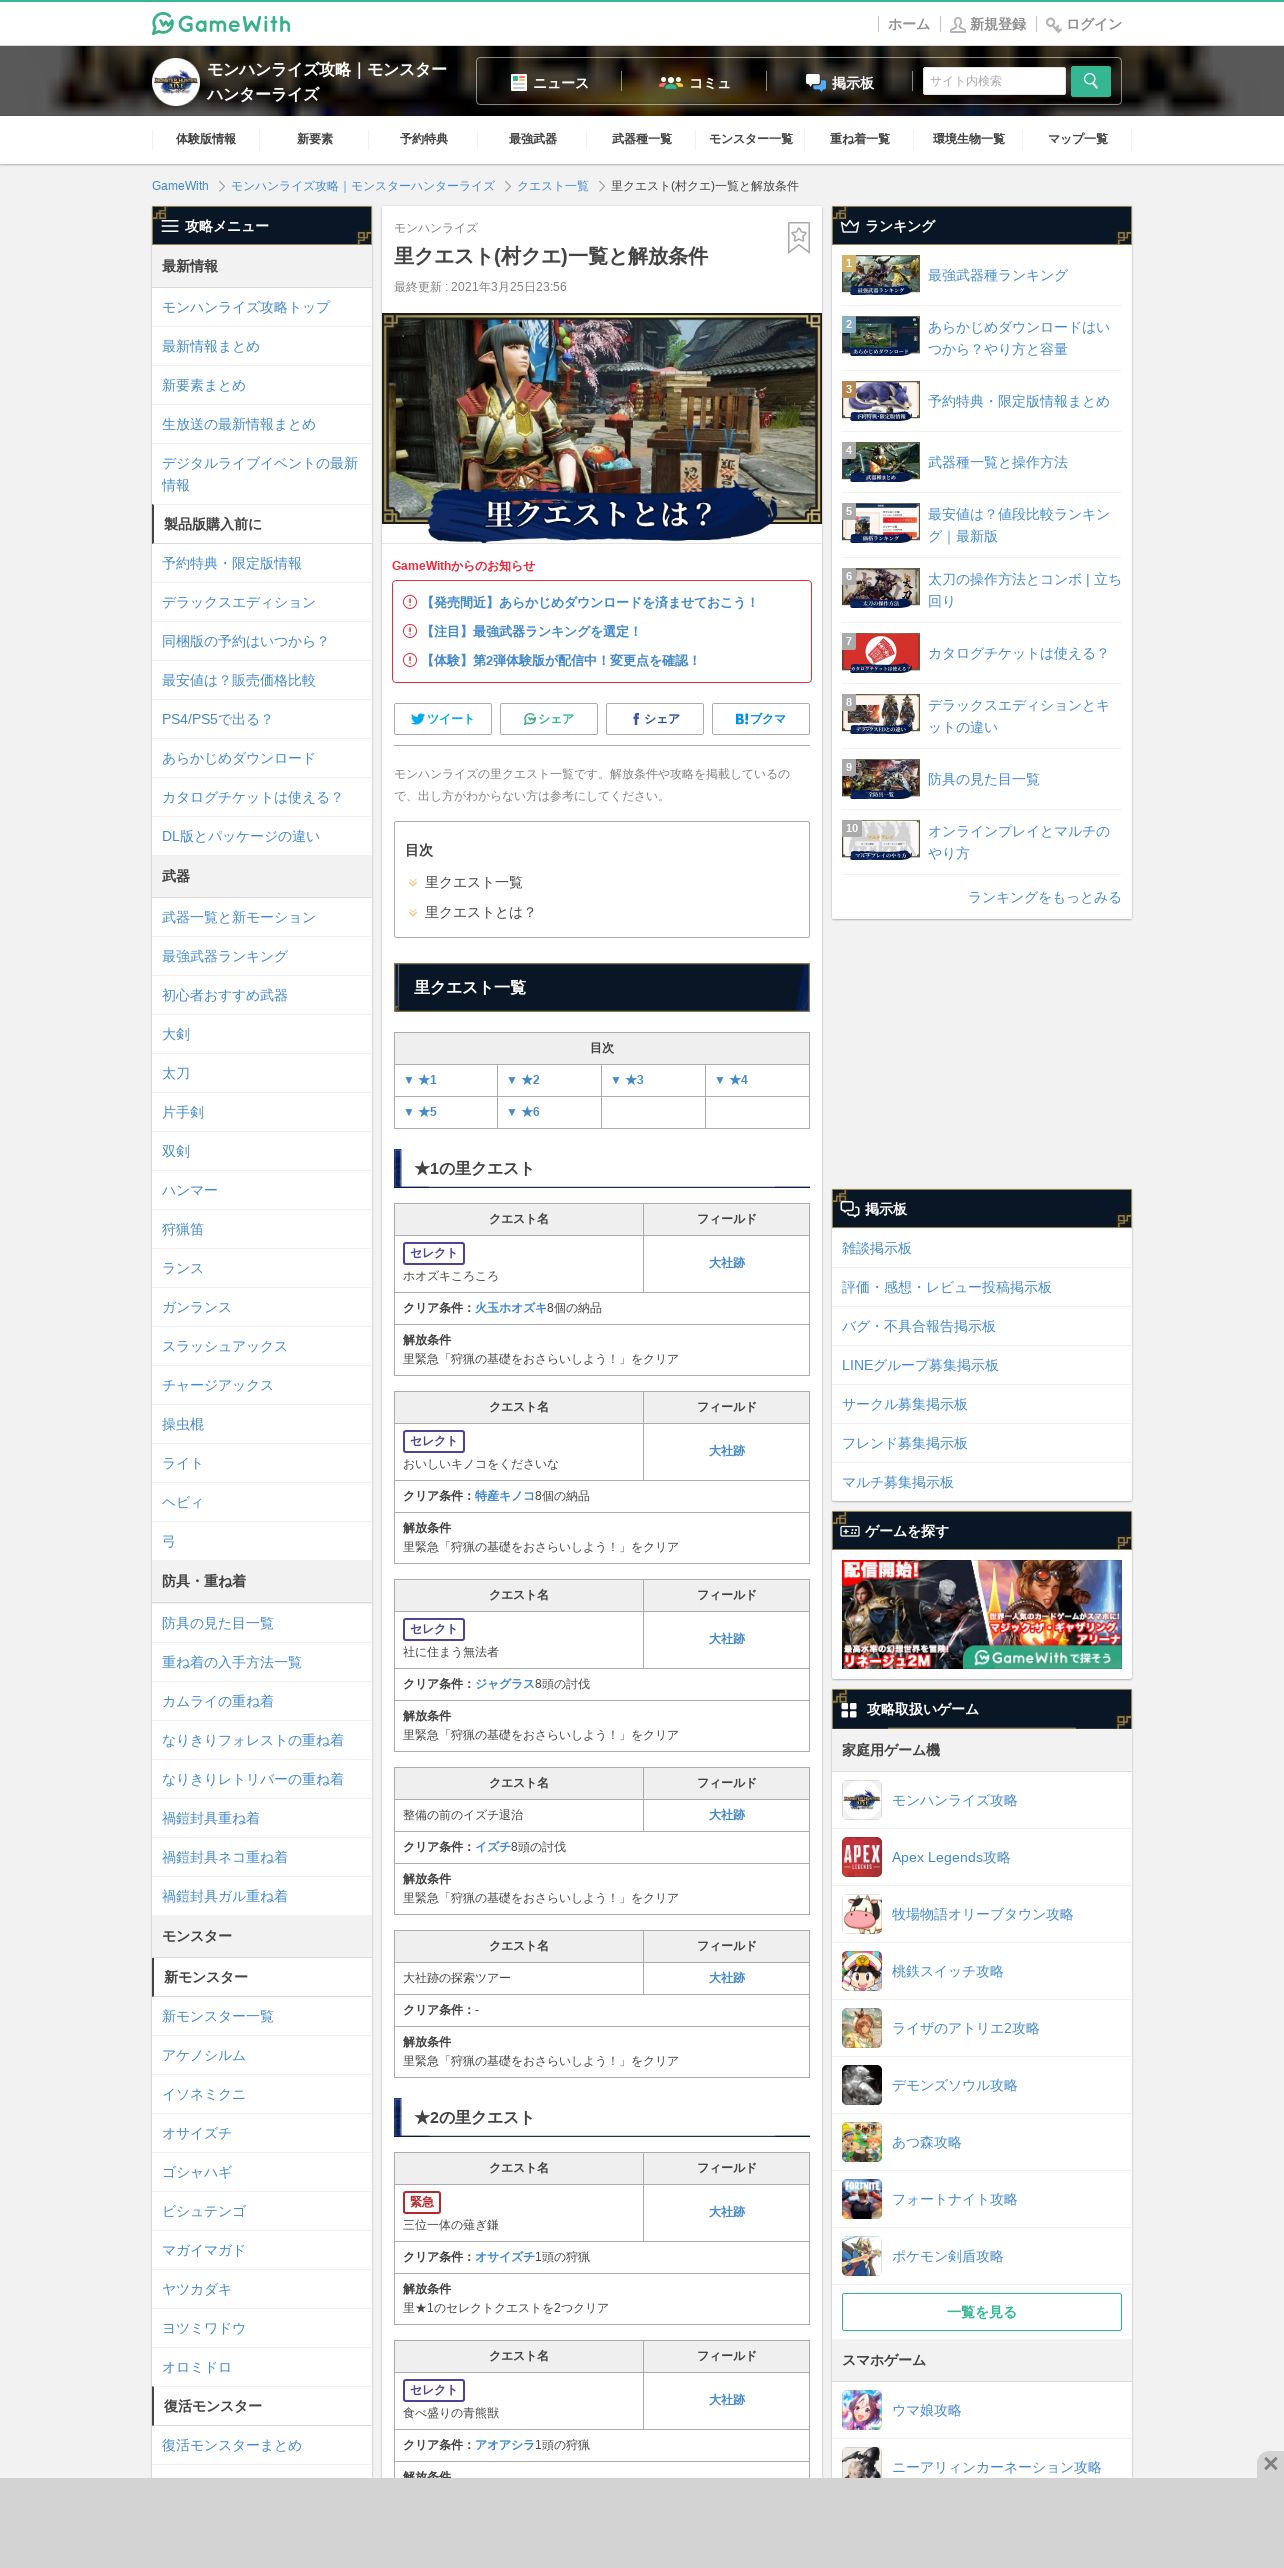
Task: Click the フォートナイト攻略 icon
Action: coord(862,2199)
